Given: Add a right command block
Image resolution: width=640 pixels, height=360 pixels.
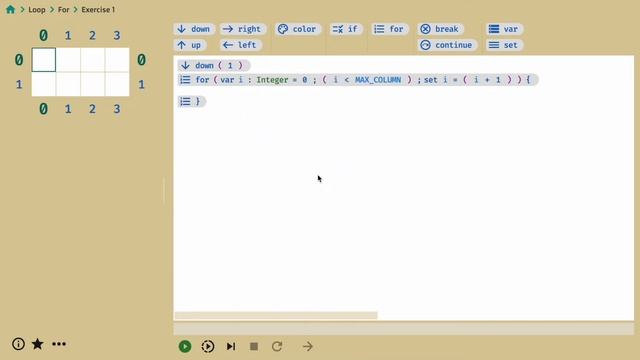Looking at the screenshot, I should click(242, 29).
